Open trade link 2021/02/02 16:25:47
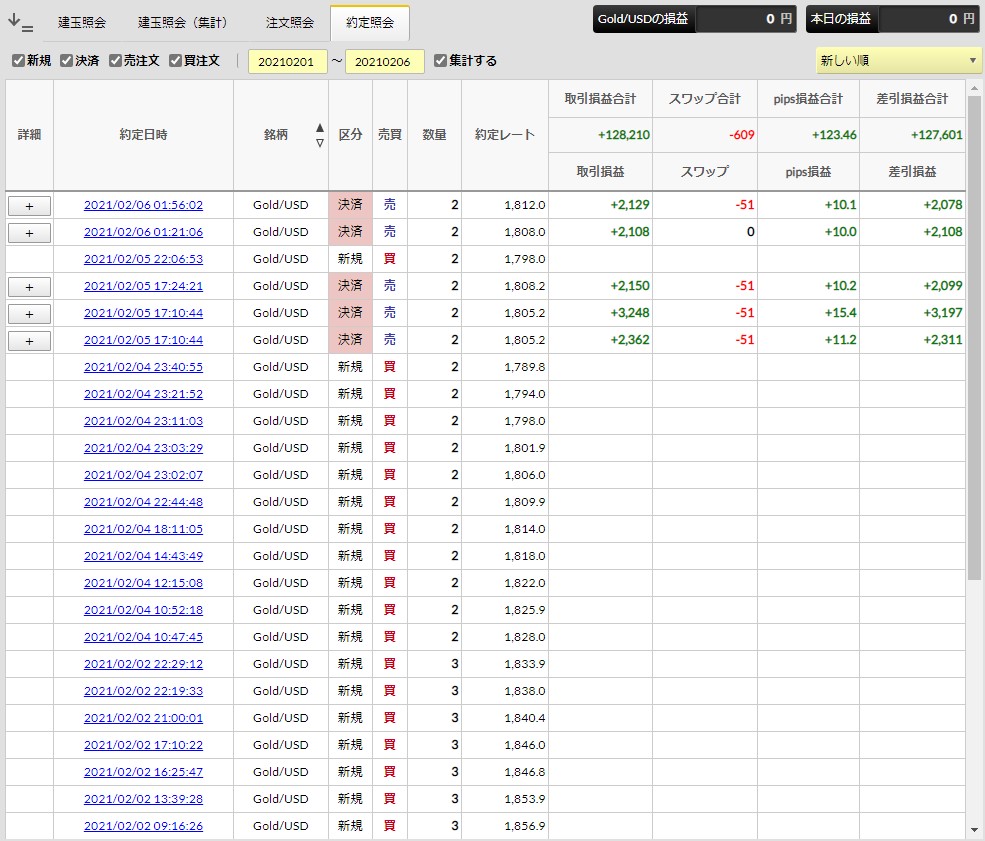 (143, 772)
